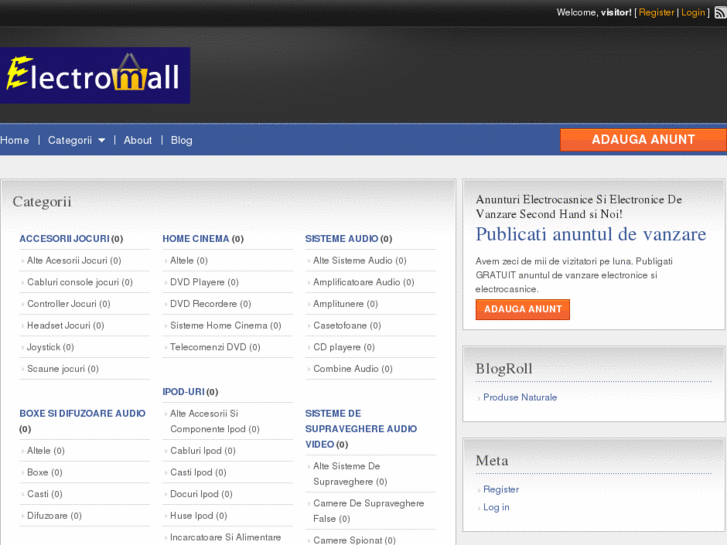
Task: Click Log in under Meta
Action: pyautogui.click(x=496, y=507)
